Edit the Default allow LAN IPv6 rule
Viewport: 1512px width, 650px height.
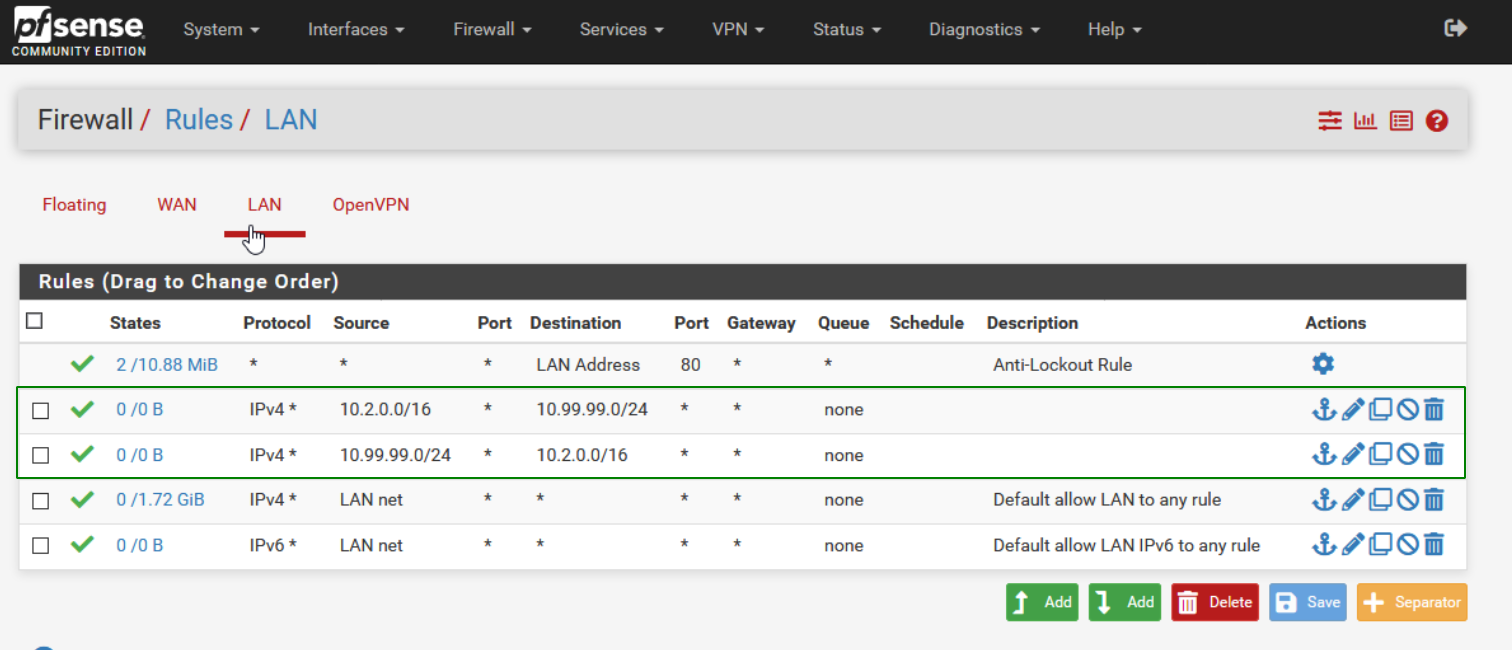coord(1353,544)
